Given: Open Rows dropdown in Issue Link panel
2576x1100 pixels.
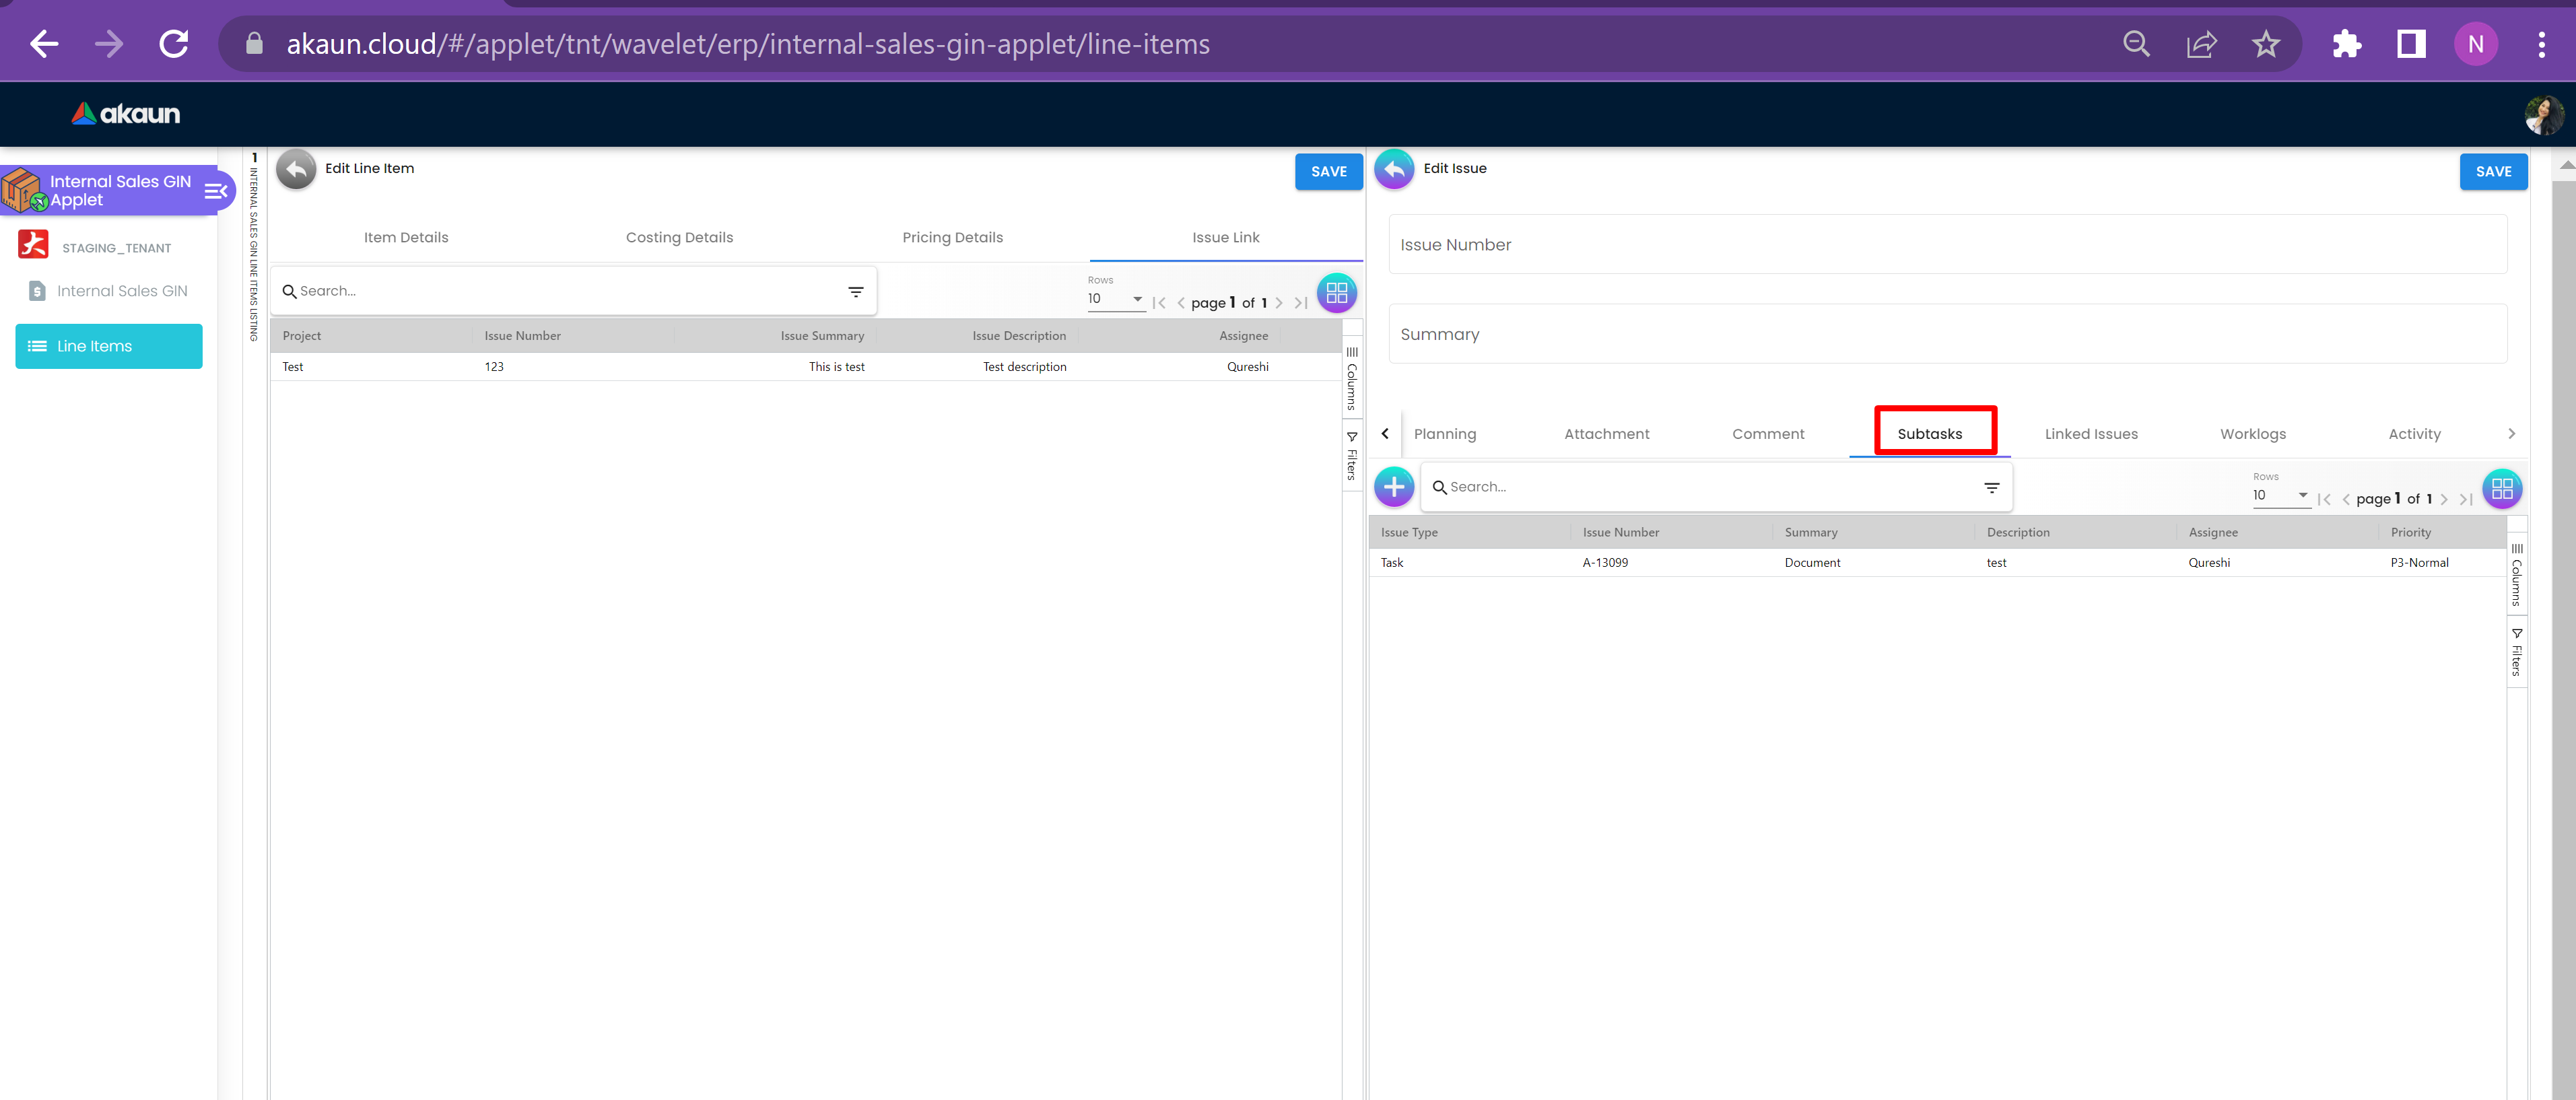Looking at the screenshot, I should 1115,299.
